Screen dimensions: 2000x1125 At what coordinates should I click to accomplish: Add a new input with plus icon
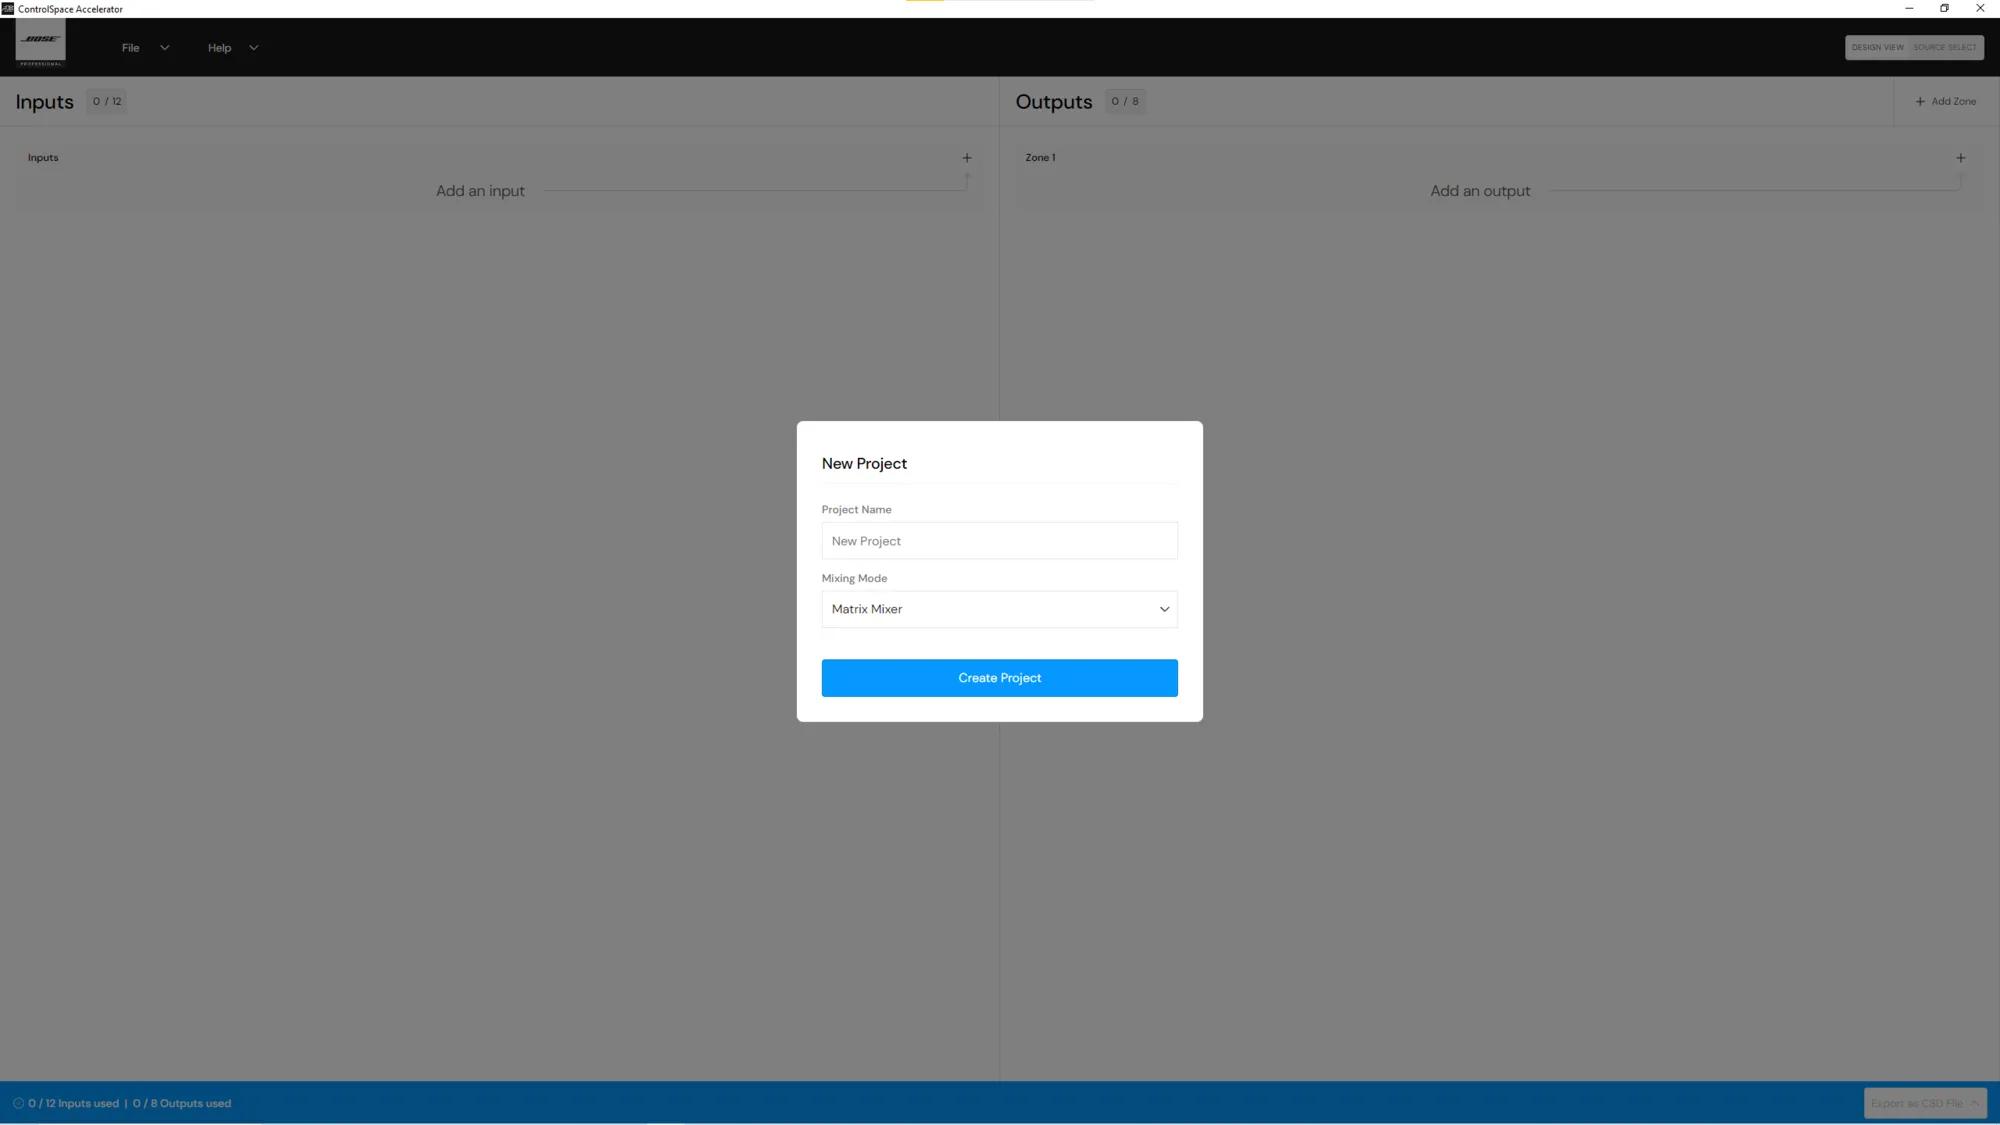[x=967, y=158]
